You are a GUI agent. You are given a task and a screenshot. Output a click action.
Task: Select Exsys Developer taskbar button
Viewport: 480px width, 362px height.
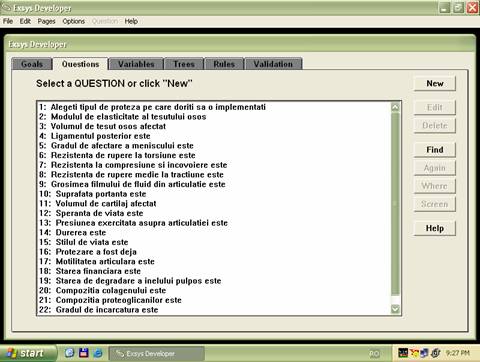[157, 354]
